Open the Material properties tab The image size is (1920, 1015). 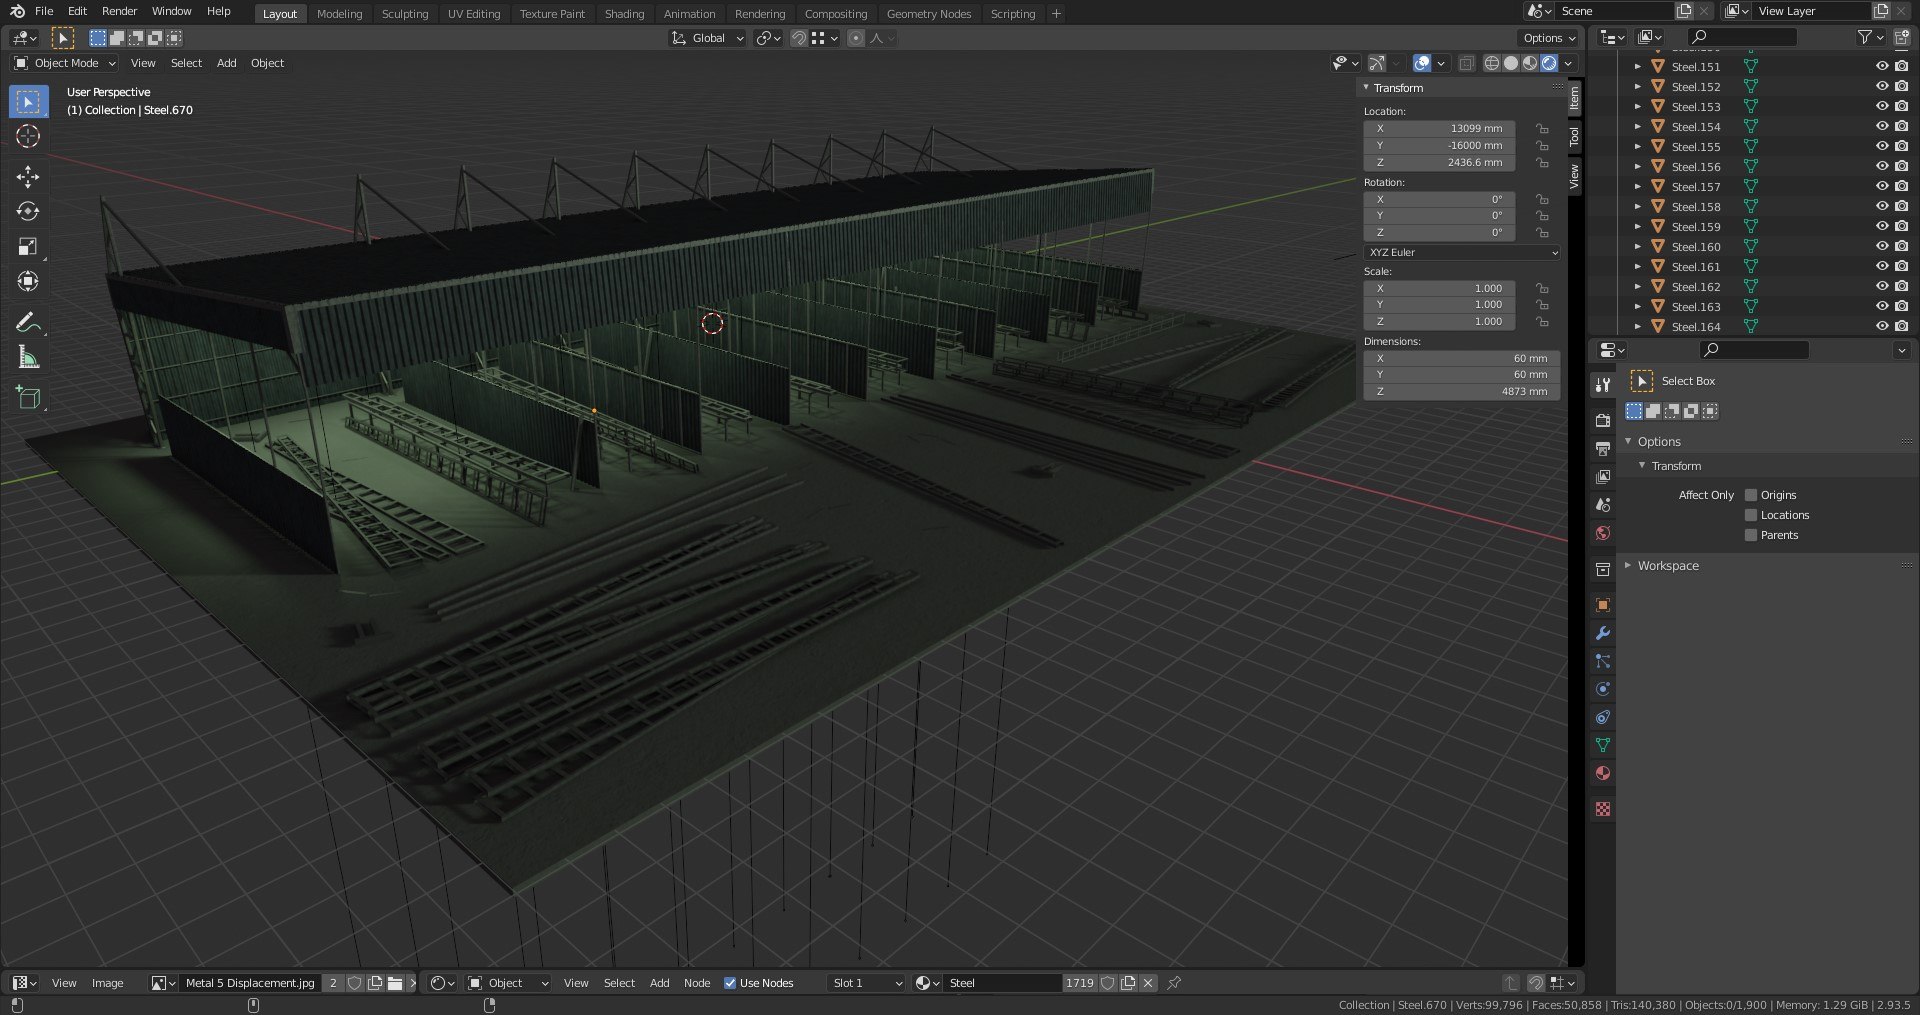(1603, 773)
